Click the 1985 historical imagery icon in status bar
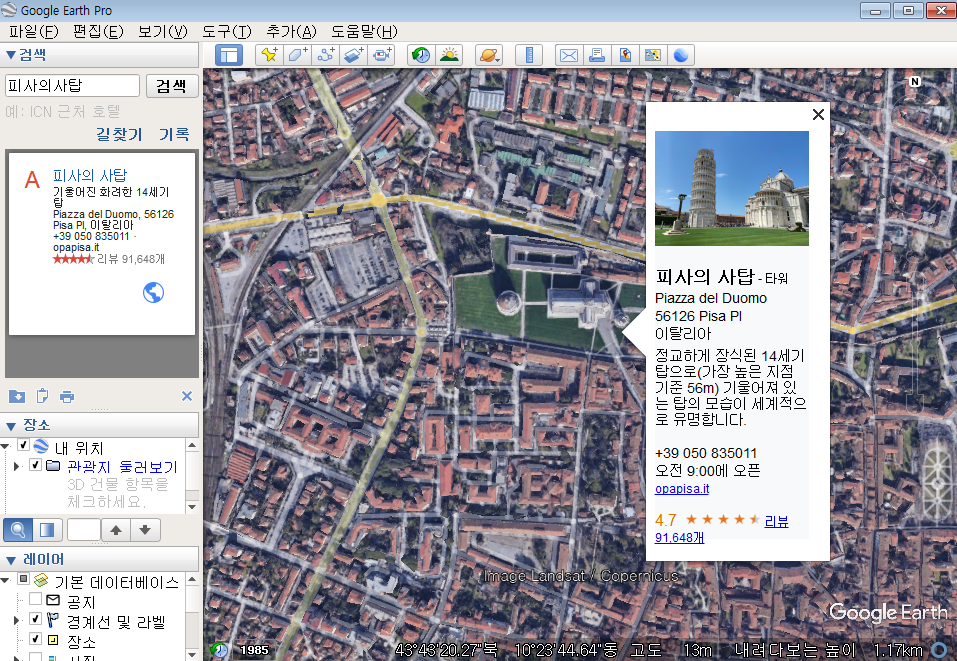 pyautogui.click(x=220, y=650)
